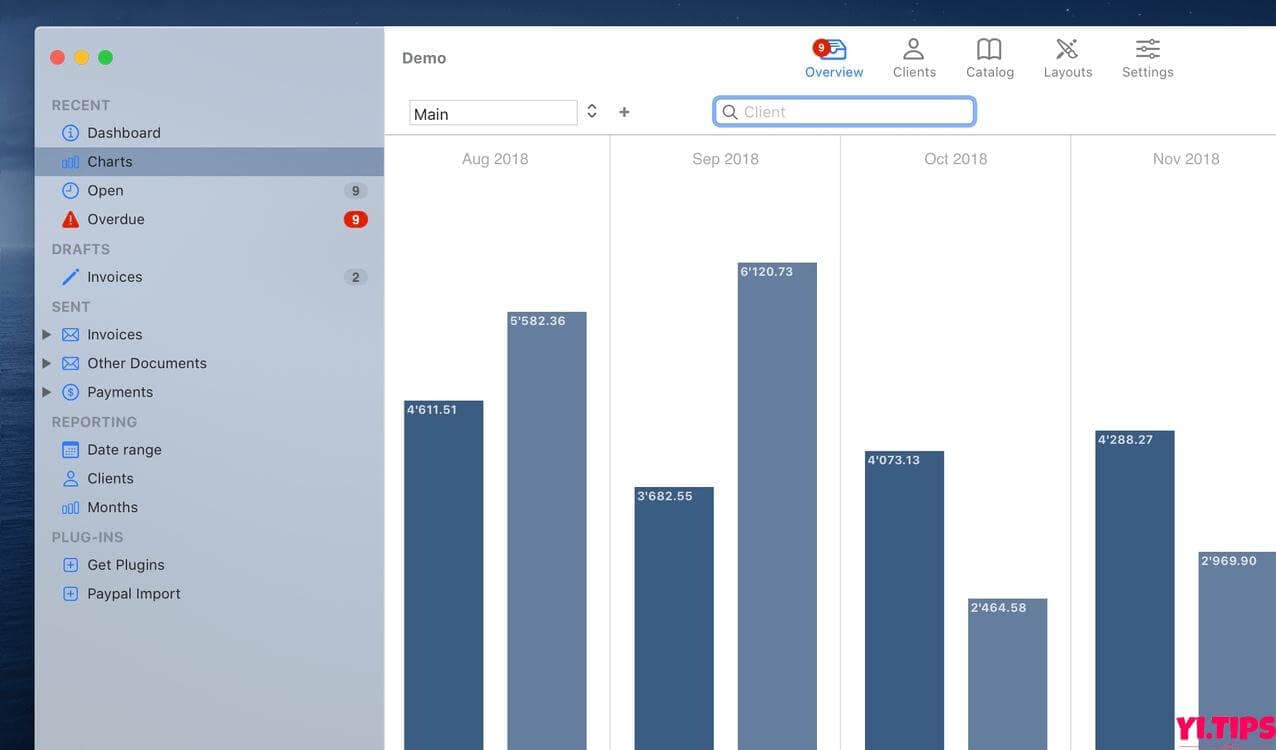Open the Layouts toolbar icon
The image size is (1276, 750).
tap(1067, 50)
